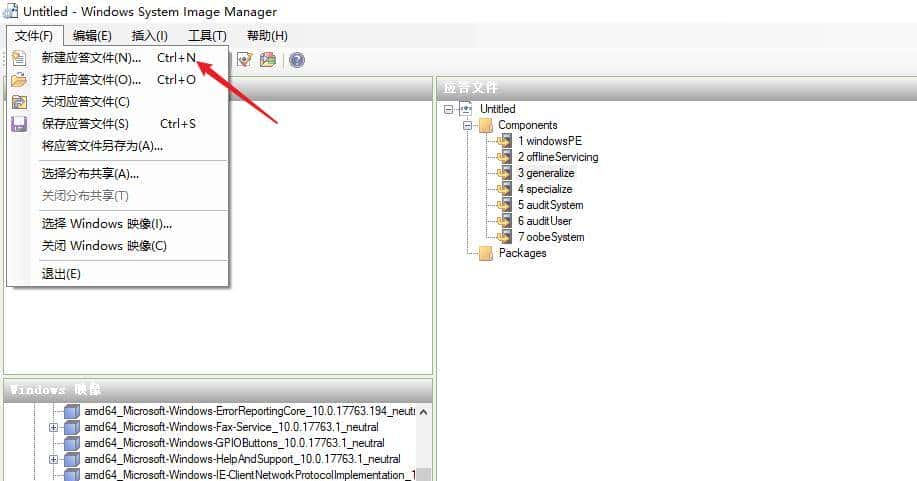Click the 2 offlineServicing pass icon
917x481 pixels.
504,157
